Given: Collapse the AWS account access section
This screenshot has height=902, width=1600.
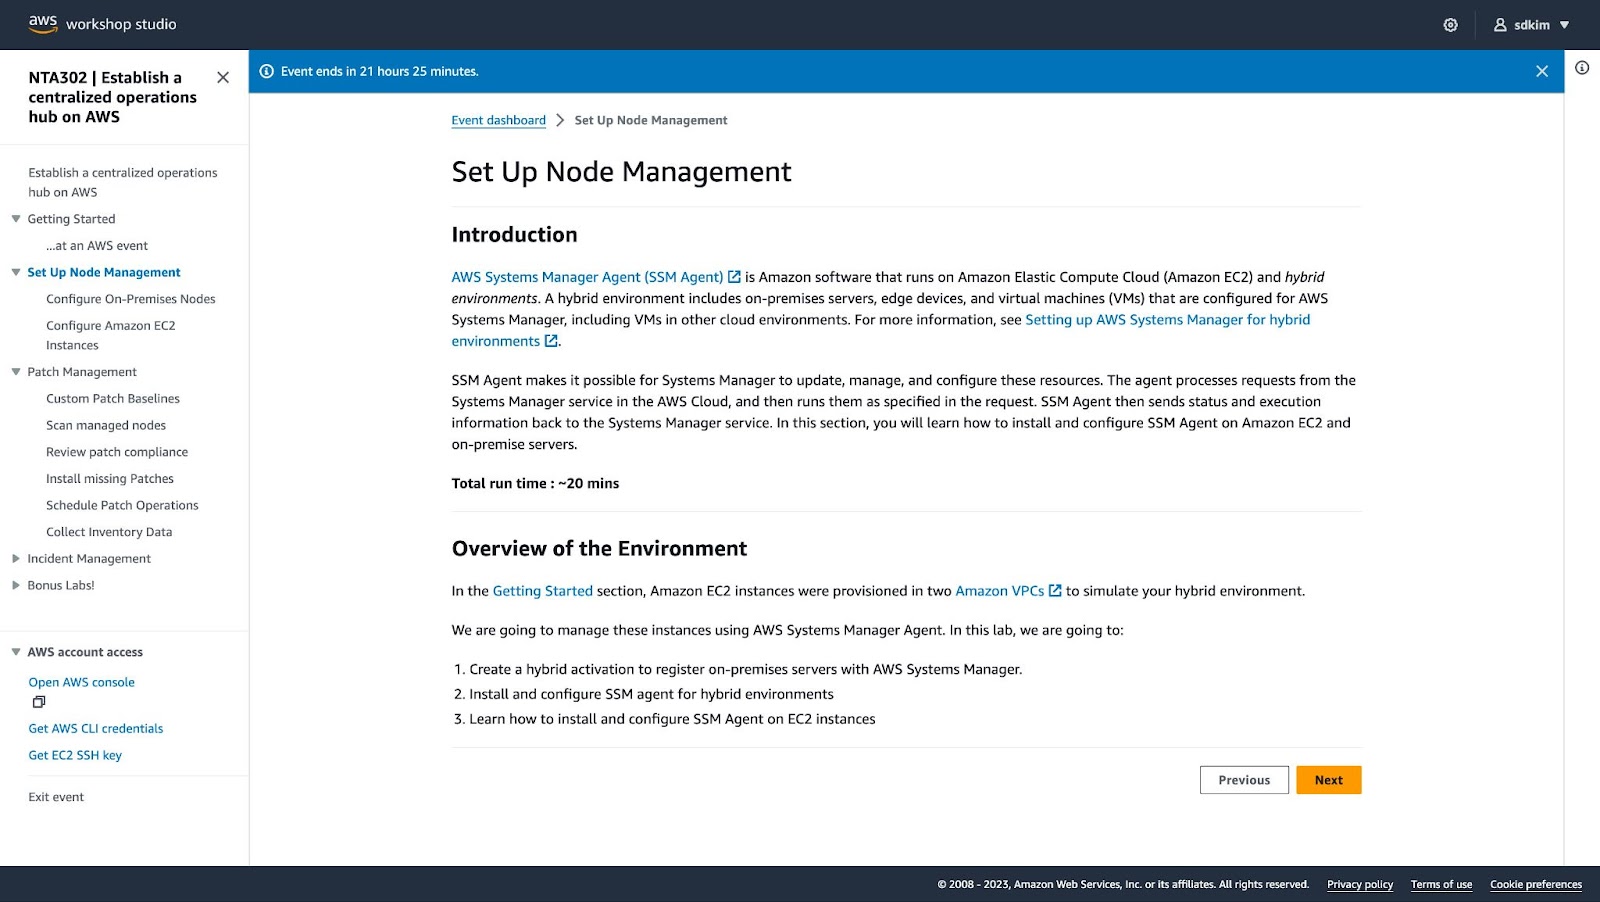Looking at the screenshot, I should coord(14,651).
